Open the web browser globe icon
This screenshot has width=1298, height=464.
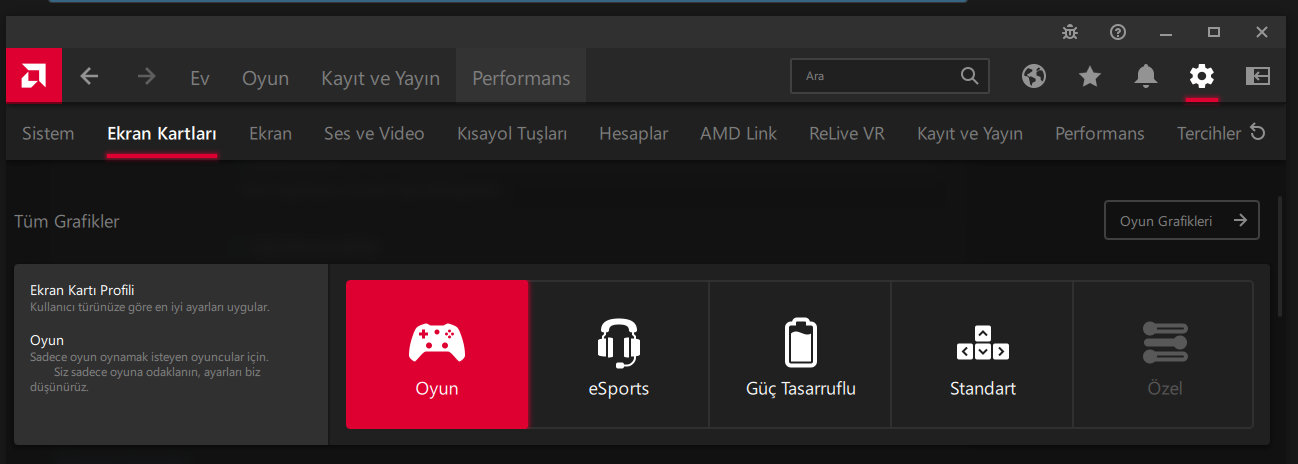(1034, 76)
